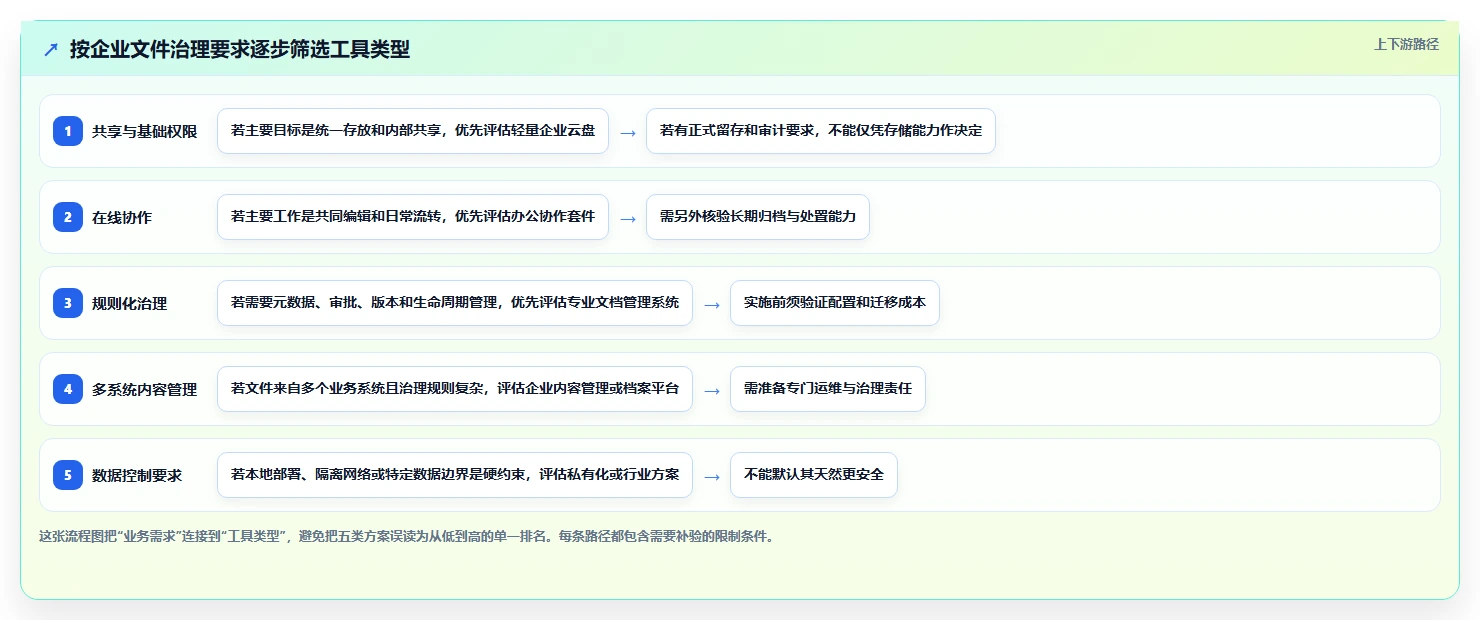
Task: Click step number badge 4
Action: (68, 389)
